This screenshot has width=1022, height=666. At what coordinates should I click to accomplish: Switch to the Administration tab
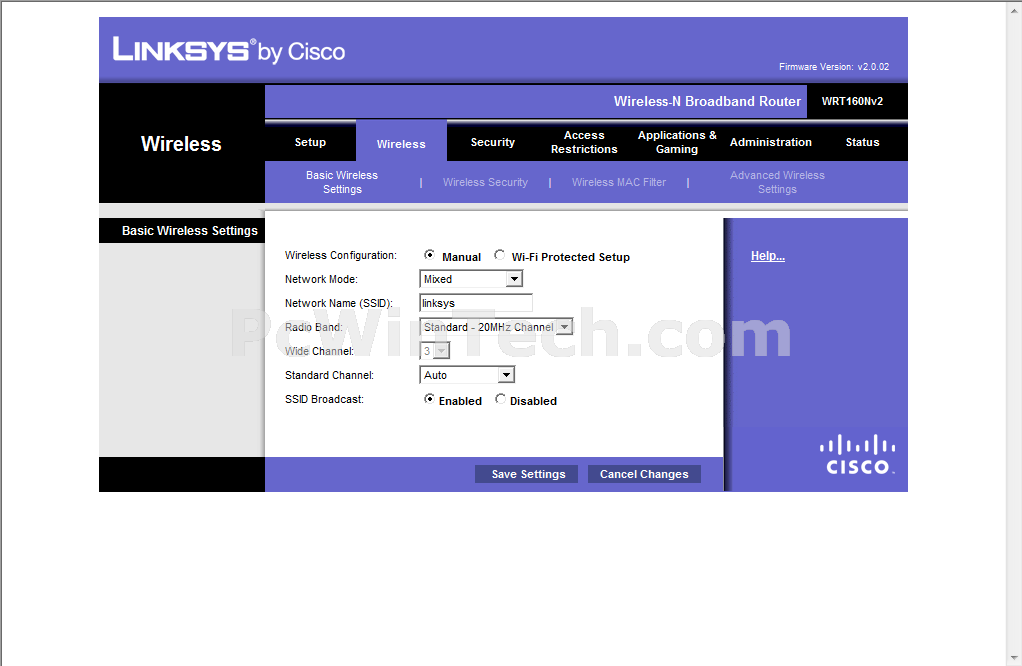770,142
